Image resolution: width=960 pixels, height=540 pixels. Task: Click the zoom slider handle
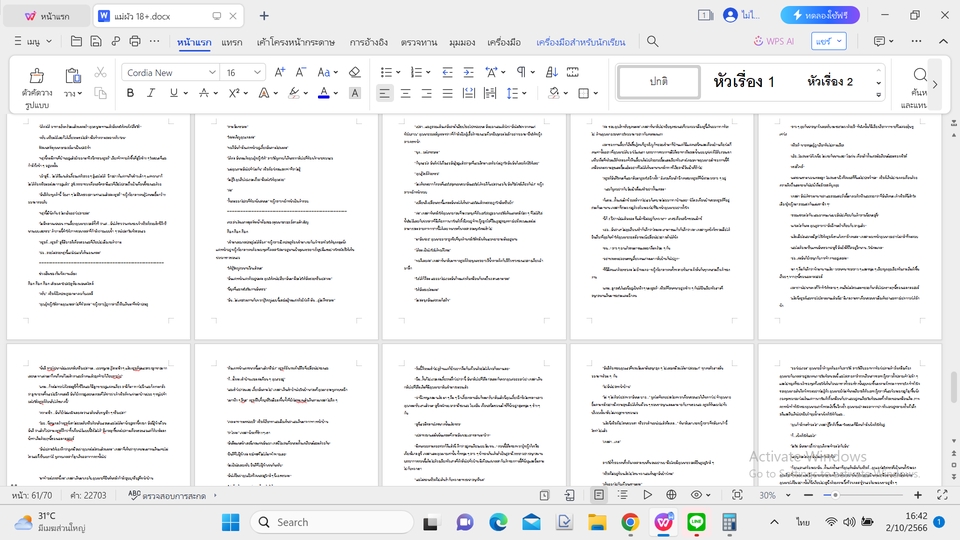[x=835, y=495]
